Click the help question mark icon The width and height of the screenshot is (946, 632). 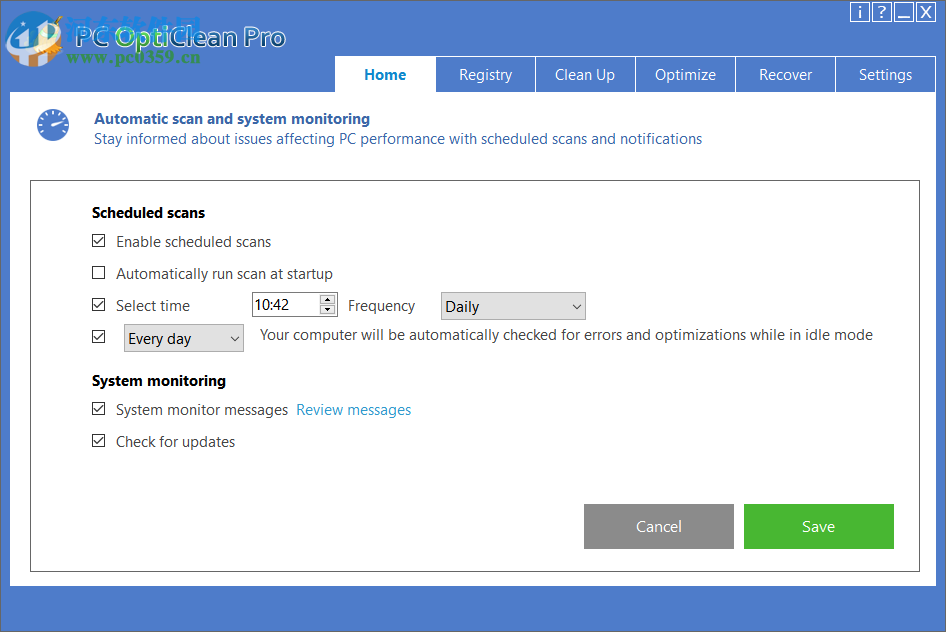(882, 12)
